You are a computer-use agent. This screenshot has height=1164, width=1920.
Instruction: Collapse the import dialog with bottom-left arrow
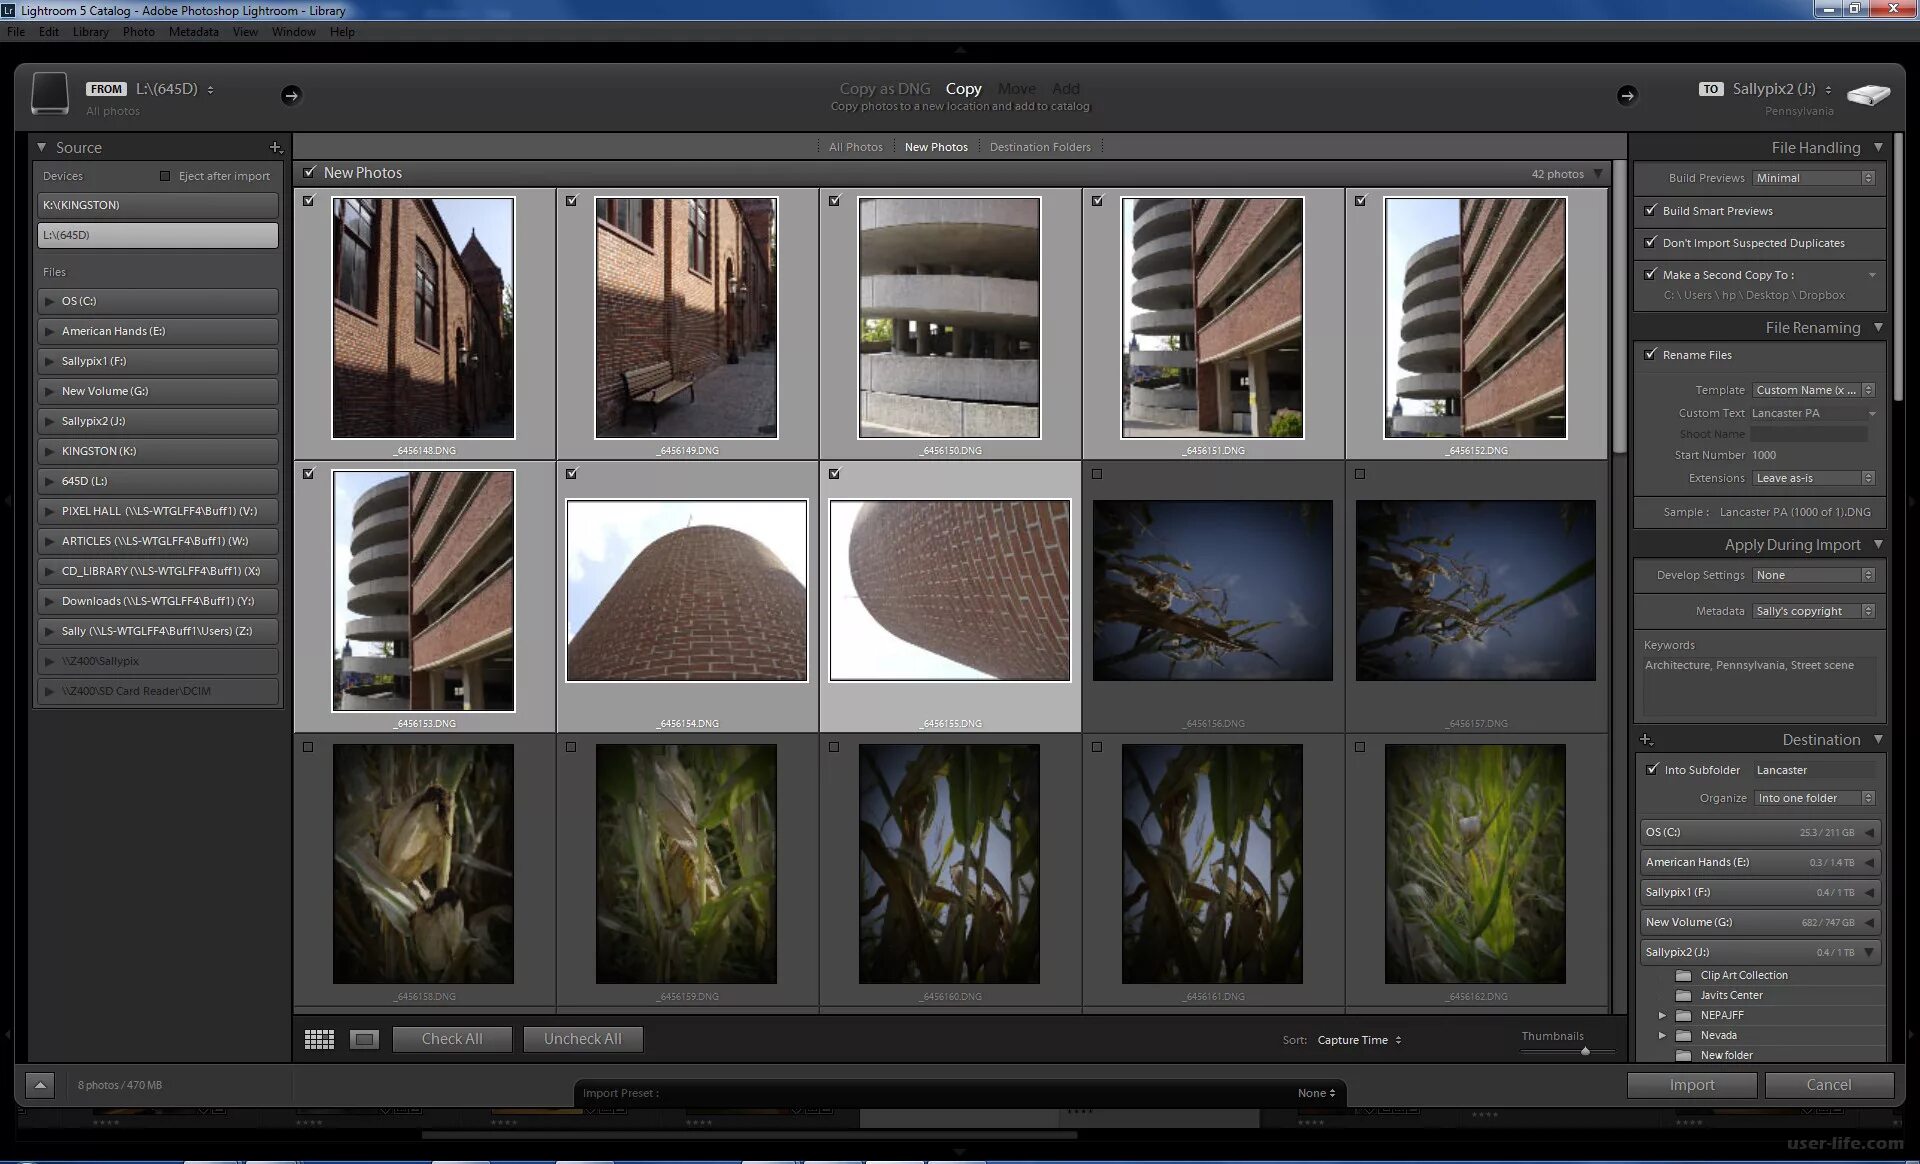click(40, 1085)
